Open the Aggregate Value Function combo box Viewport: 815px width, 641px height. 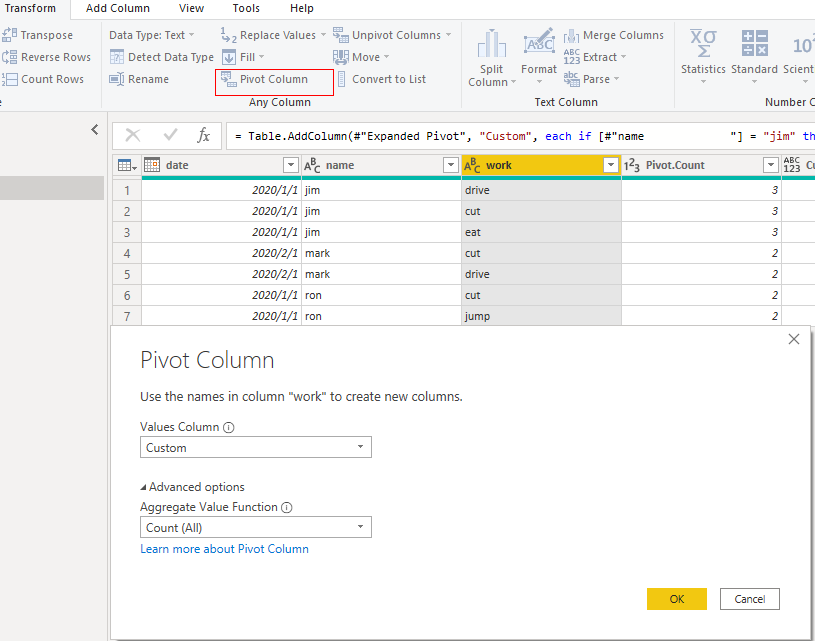(x=256, y=527)
